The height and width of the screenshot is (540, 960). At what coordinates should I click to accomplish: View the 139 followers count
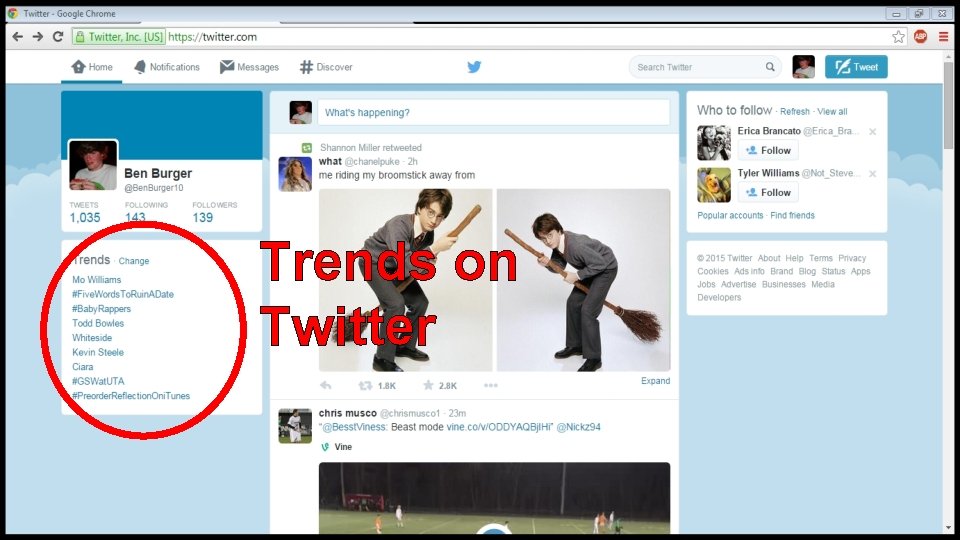(203, 217)
